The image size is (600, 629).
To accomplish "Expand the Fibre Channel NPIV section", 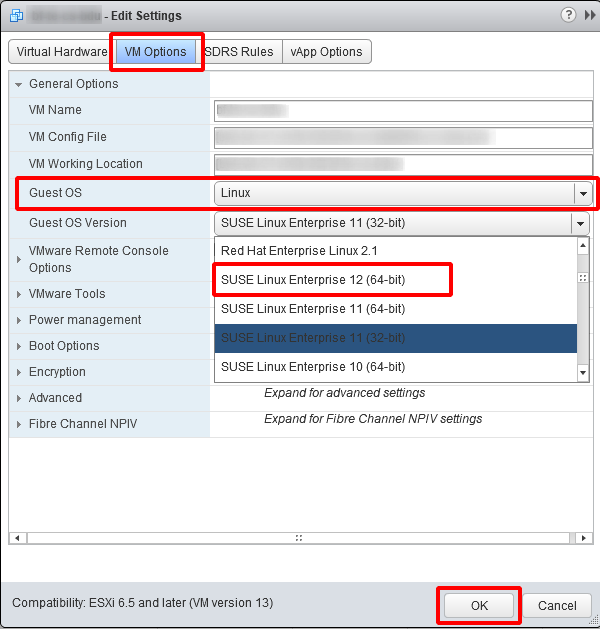I will coord(19,424).
